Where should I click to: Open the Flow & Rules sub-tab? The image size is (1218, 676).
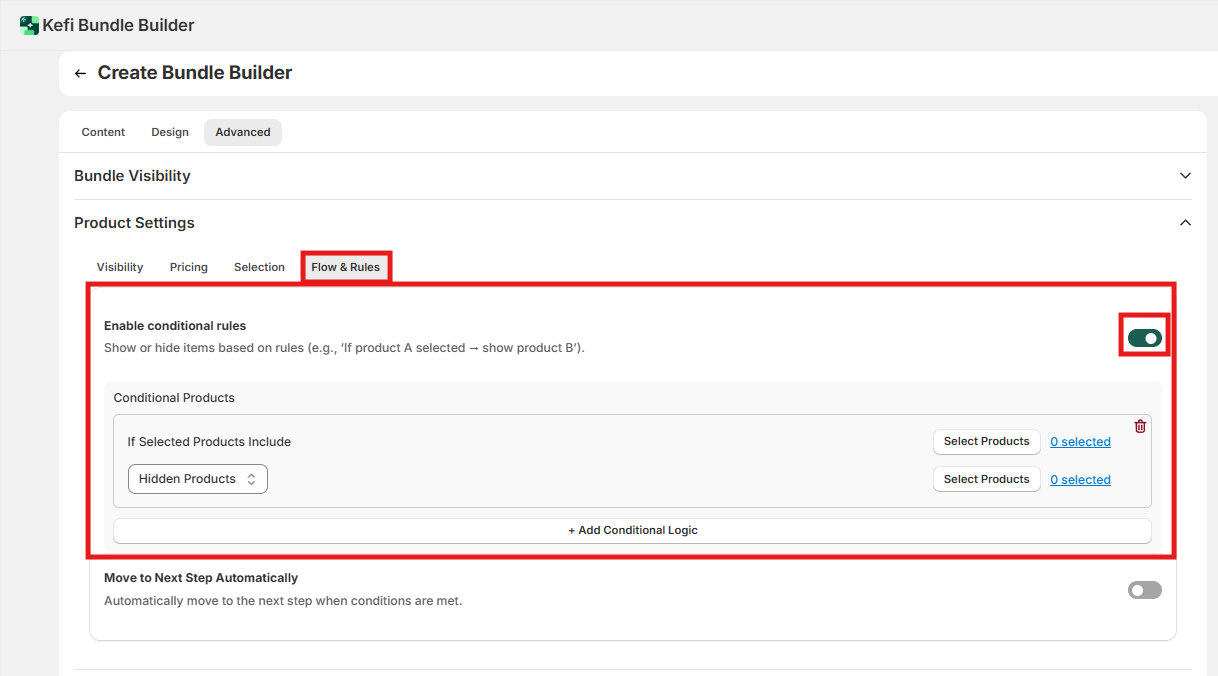click(346, 267)
